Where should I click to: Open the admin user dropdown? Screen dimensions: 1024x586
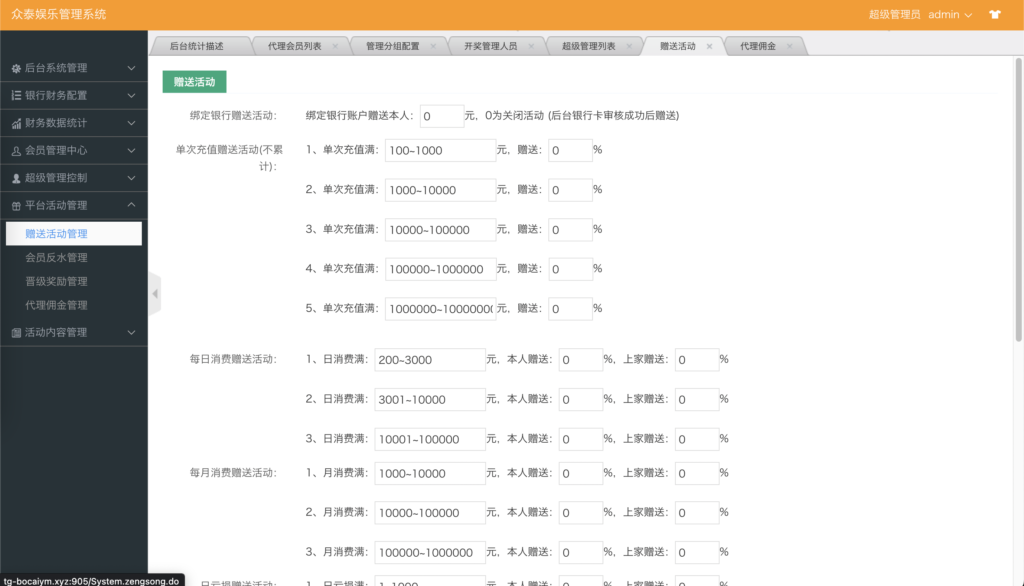click(x=950, y=14)
